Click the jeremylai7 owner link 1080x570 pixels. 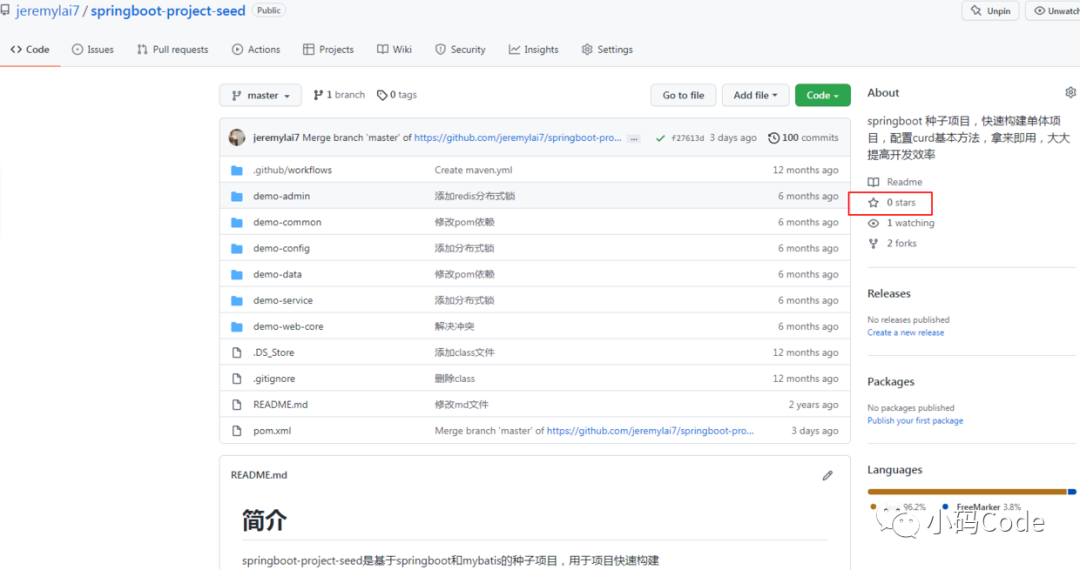click(48, 11)
